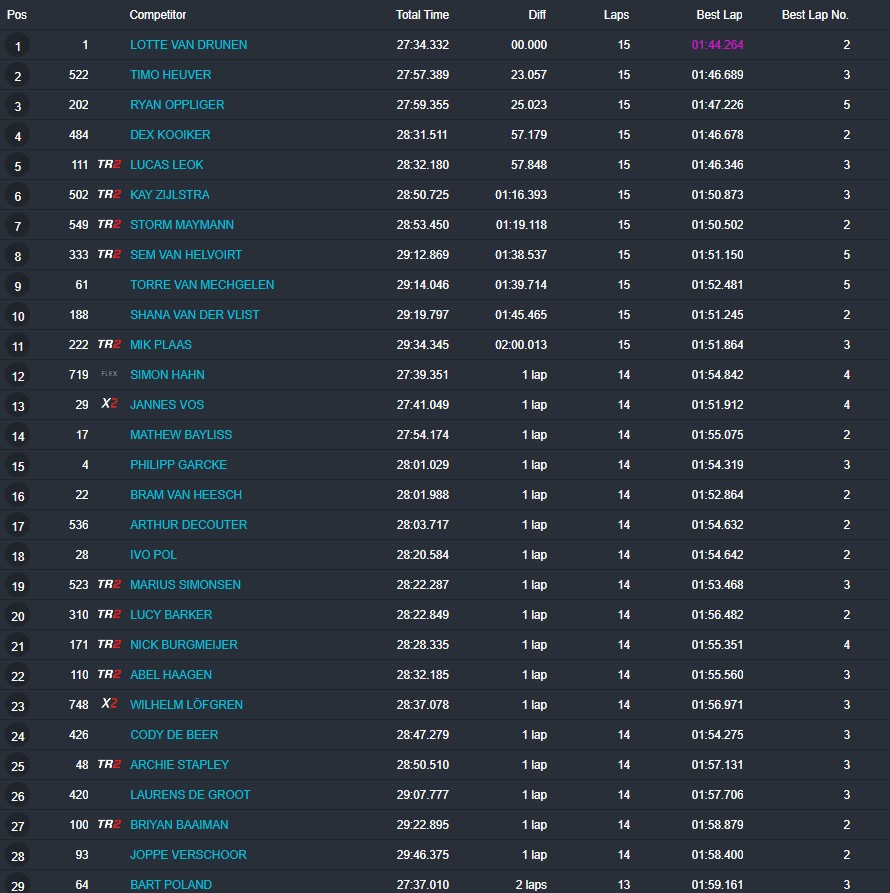
Task: Click the TR2 icon beside Lucas Leok
Action: pyautogui.click(x=109, y=165)
